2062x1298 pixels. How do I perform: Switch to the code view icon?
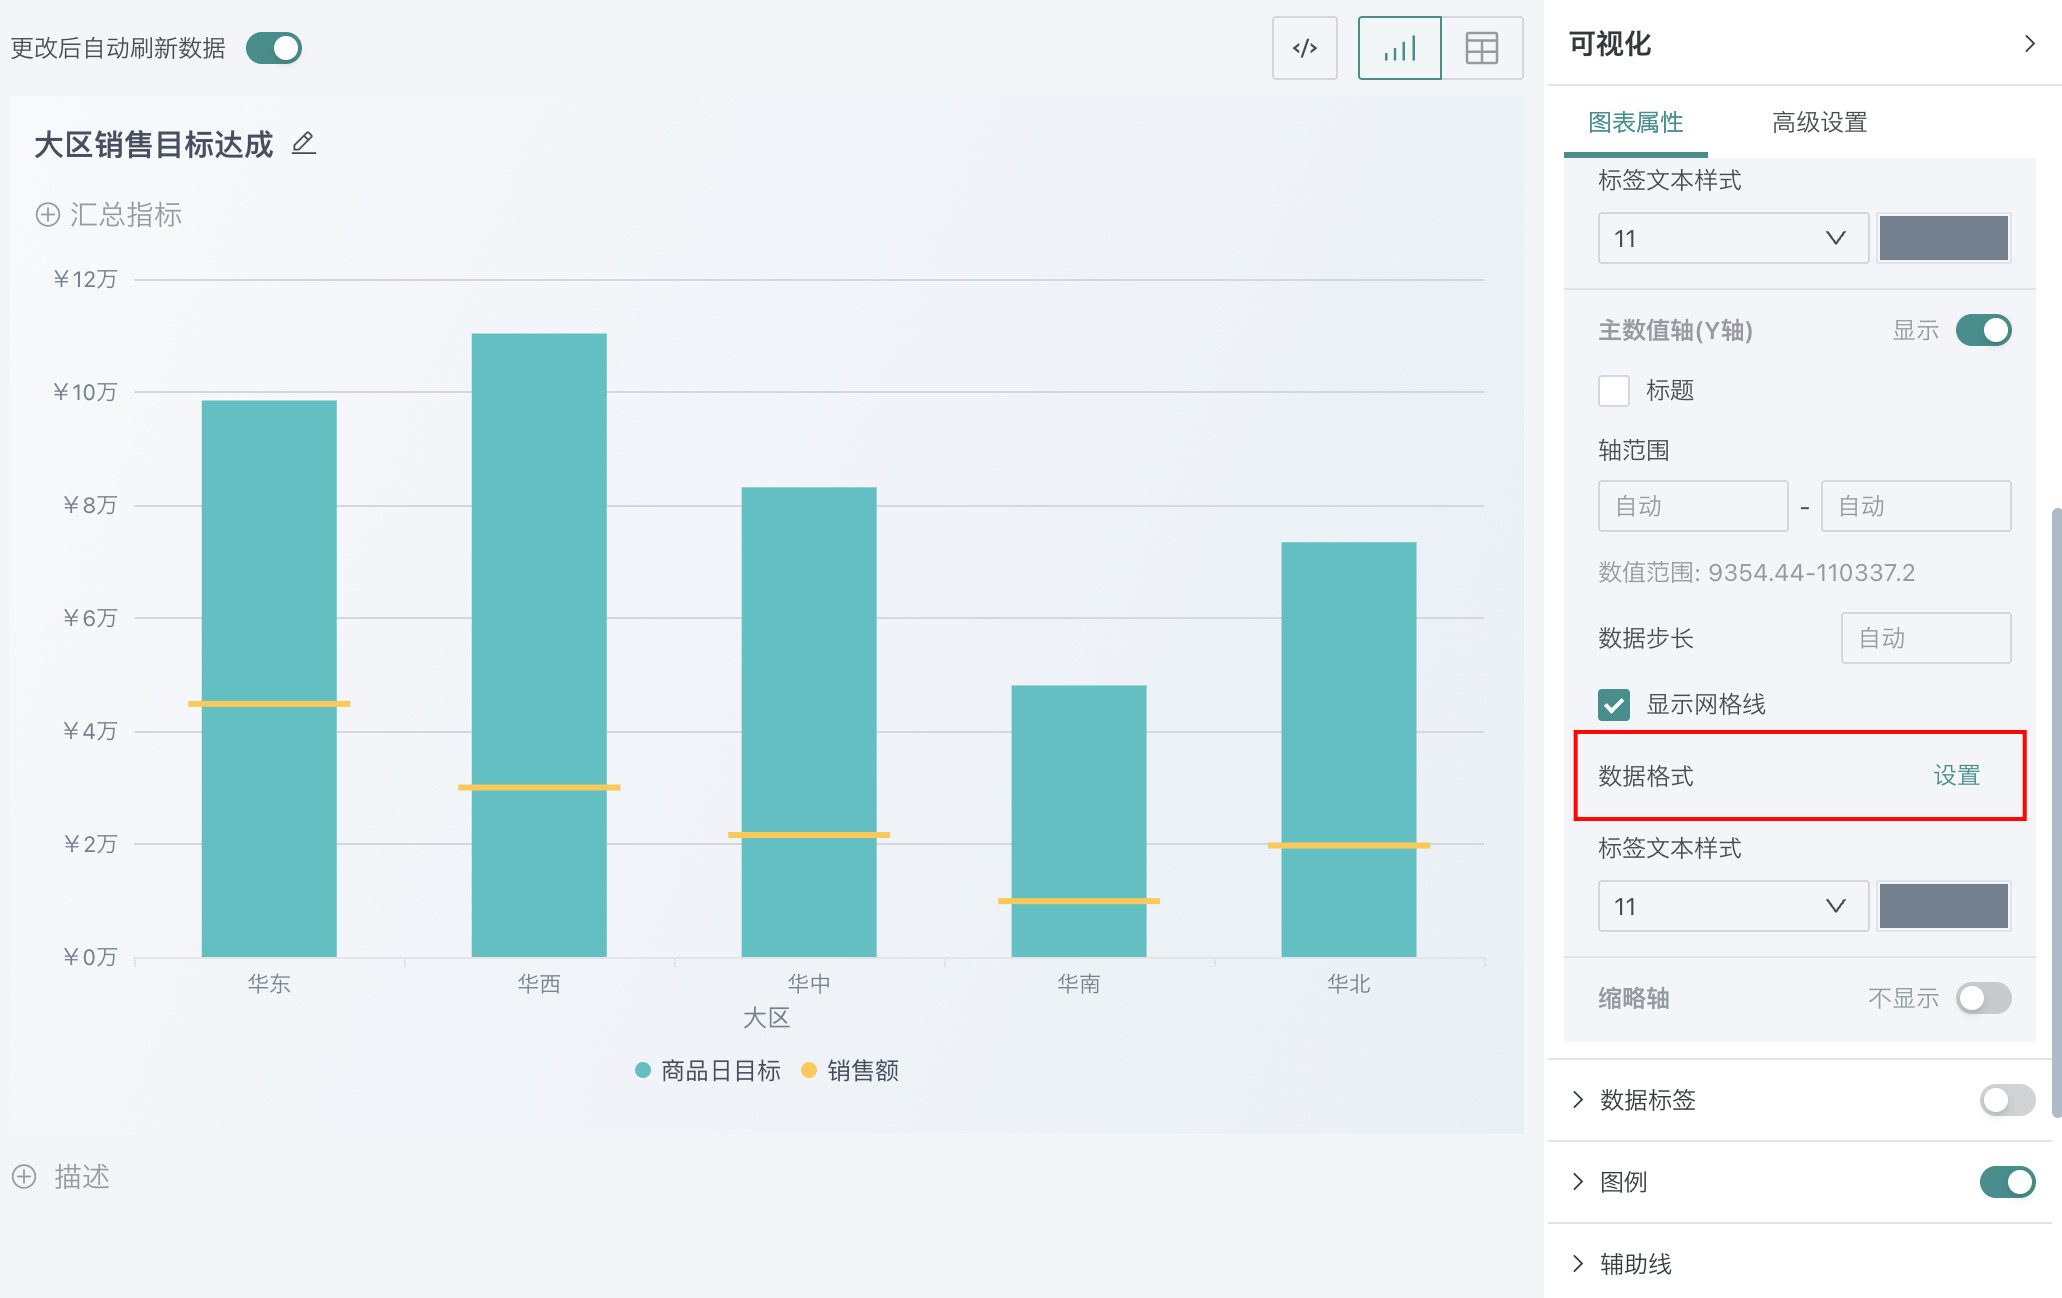click(1304, 48)
